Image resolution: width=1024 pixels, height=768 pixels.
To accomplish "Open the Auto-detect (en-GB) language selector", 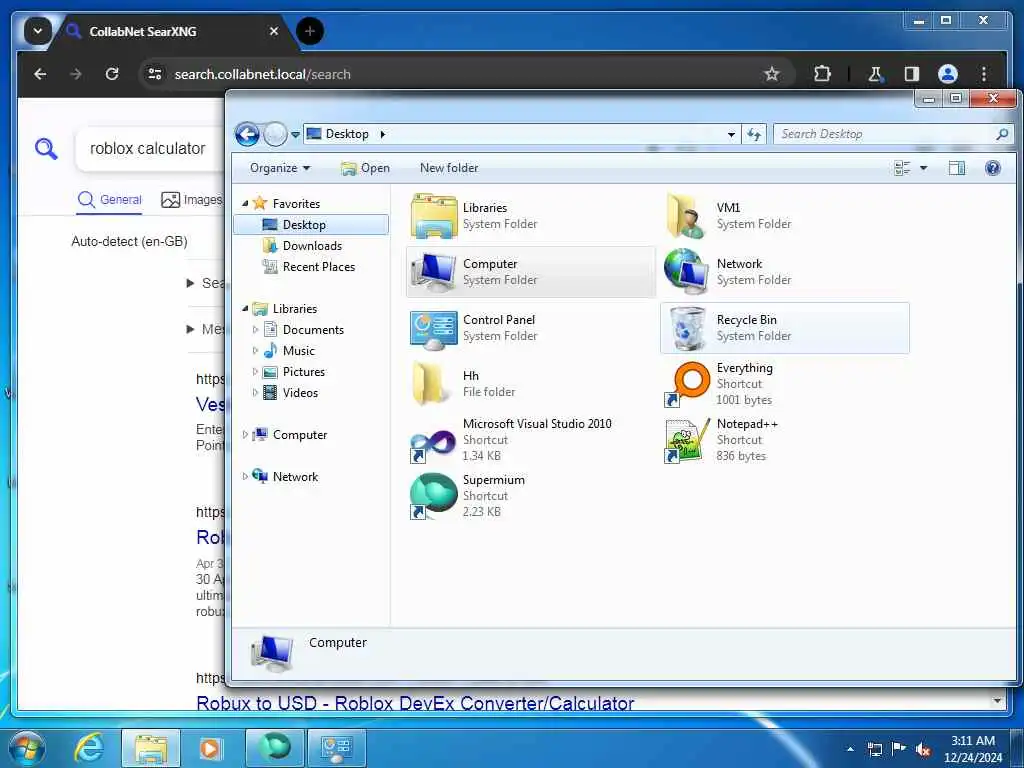I will pyautogui.click(x=129, y=242).
